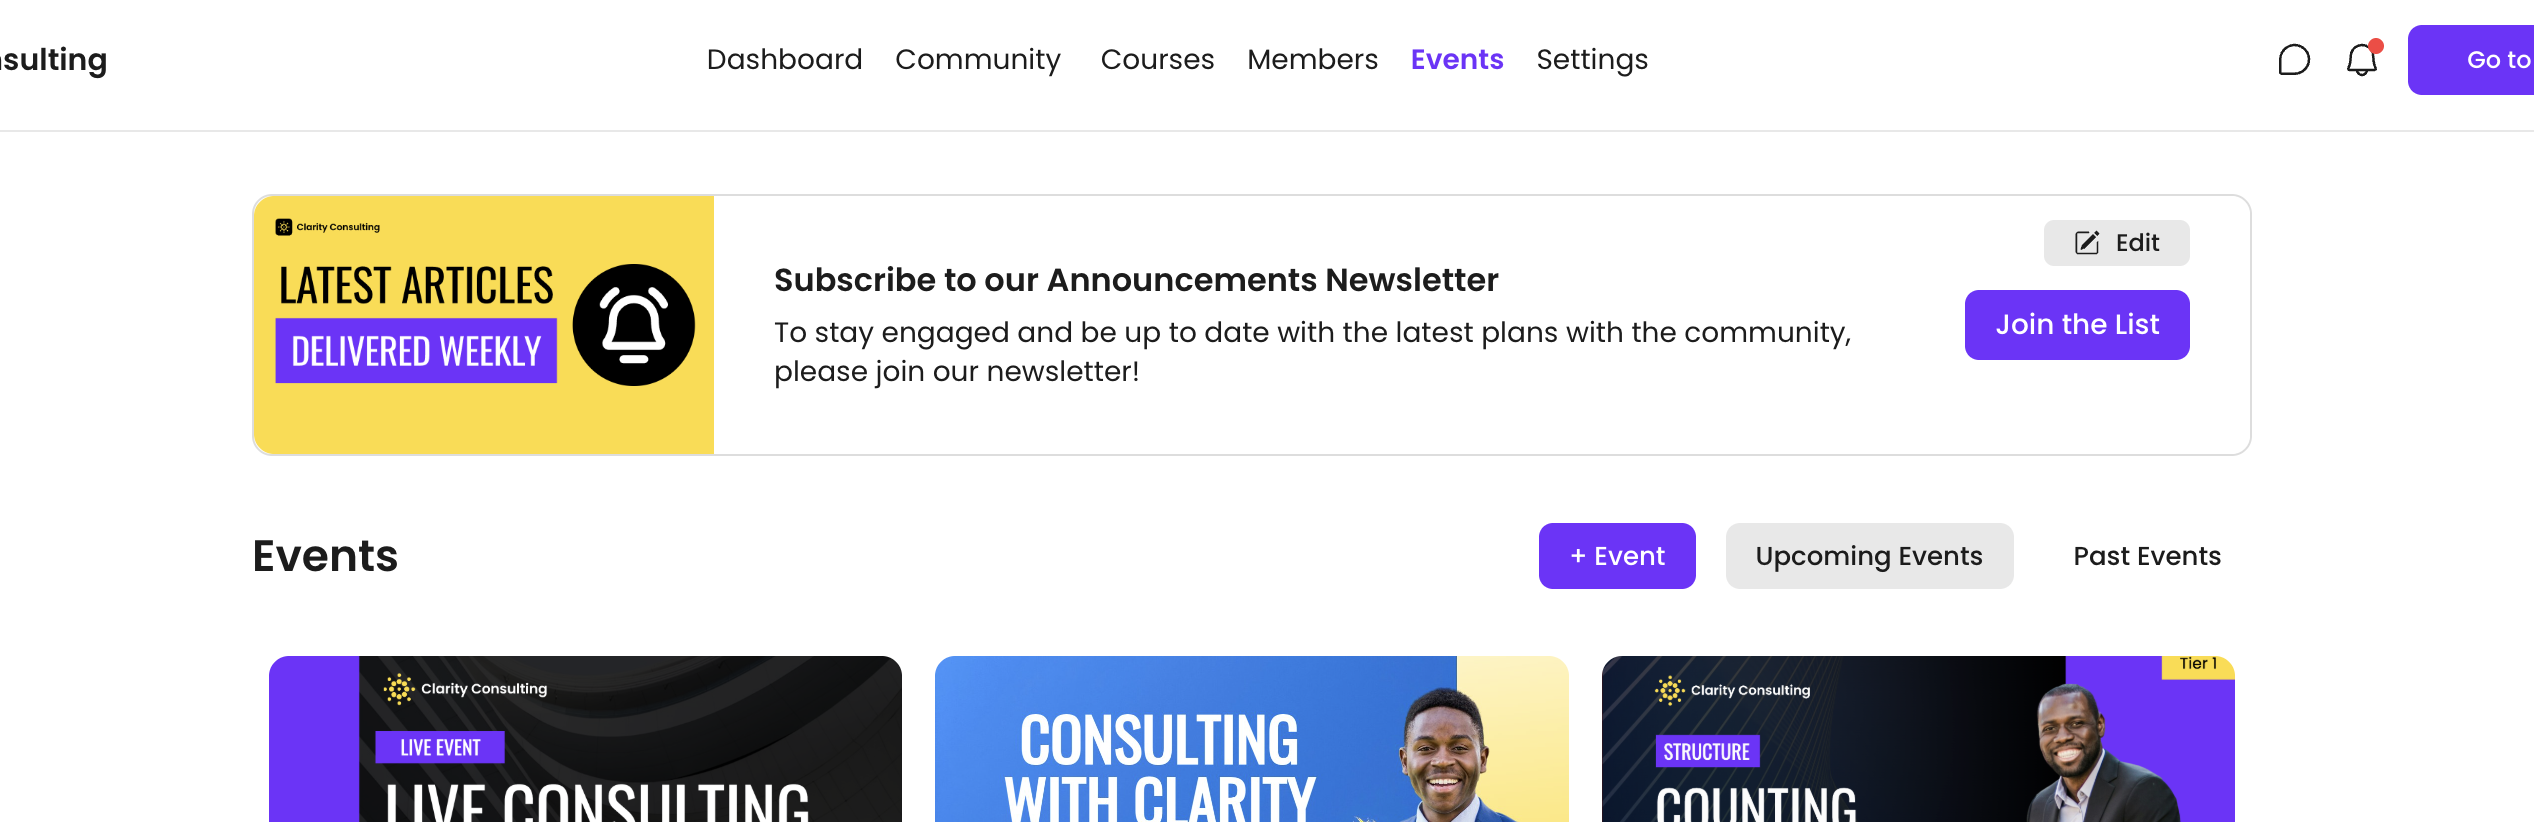The image size is (2534, 822).
Task: Click the Edit pencil icon button
Action: point(2116,243)
